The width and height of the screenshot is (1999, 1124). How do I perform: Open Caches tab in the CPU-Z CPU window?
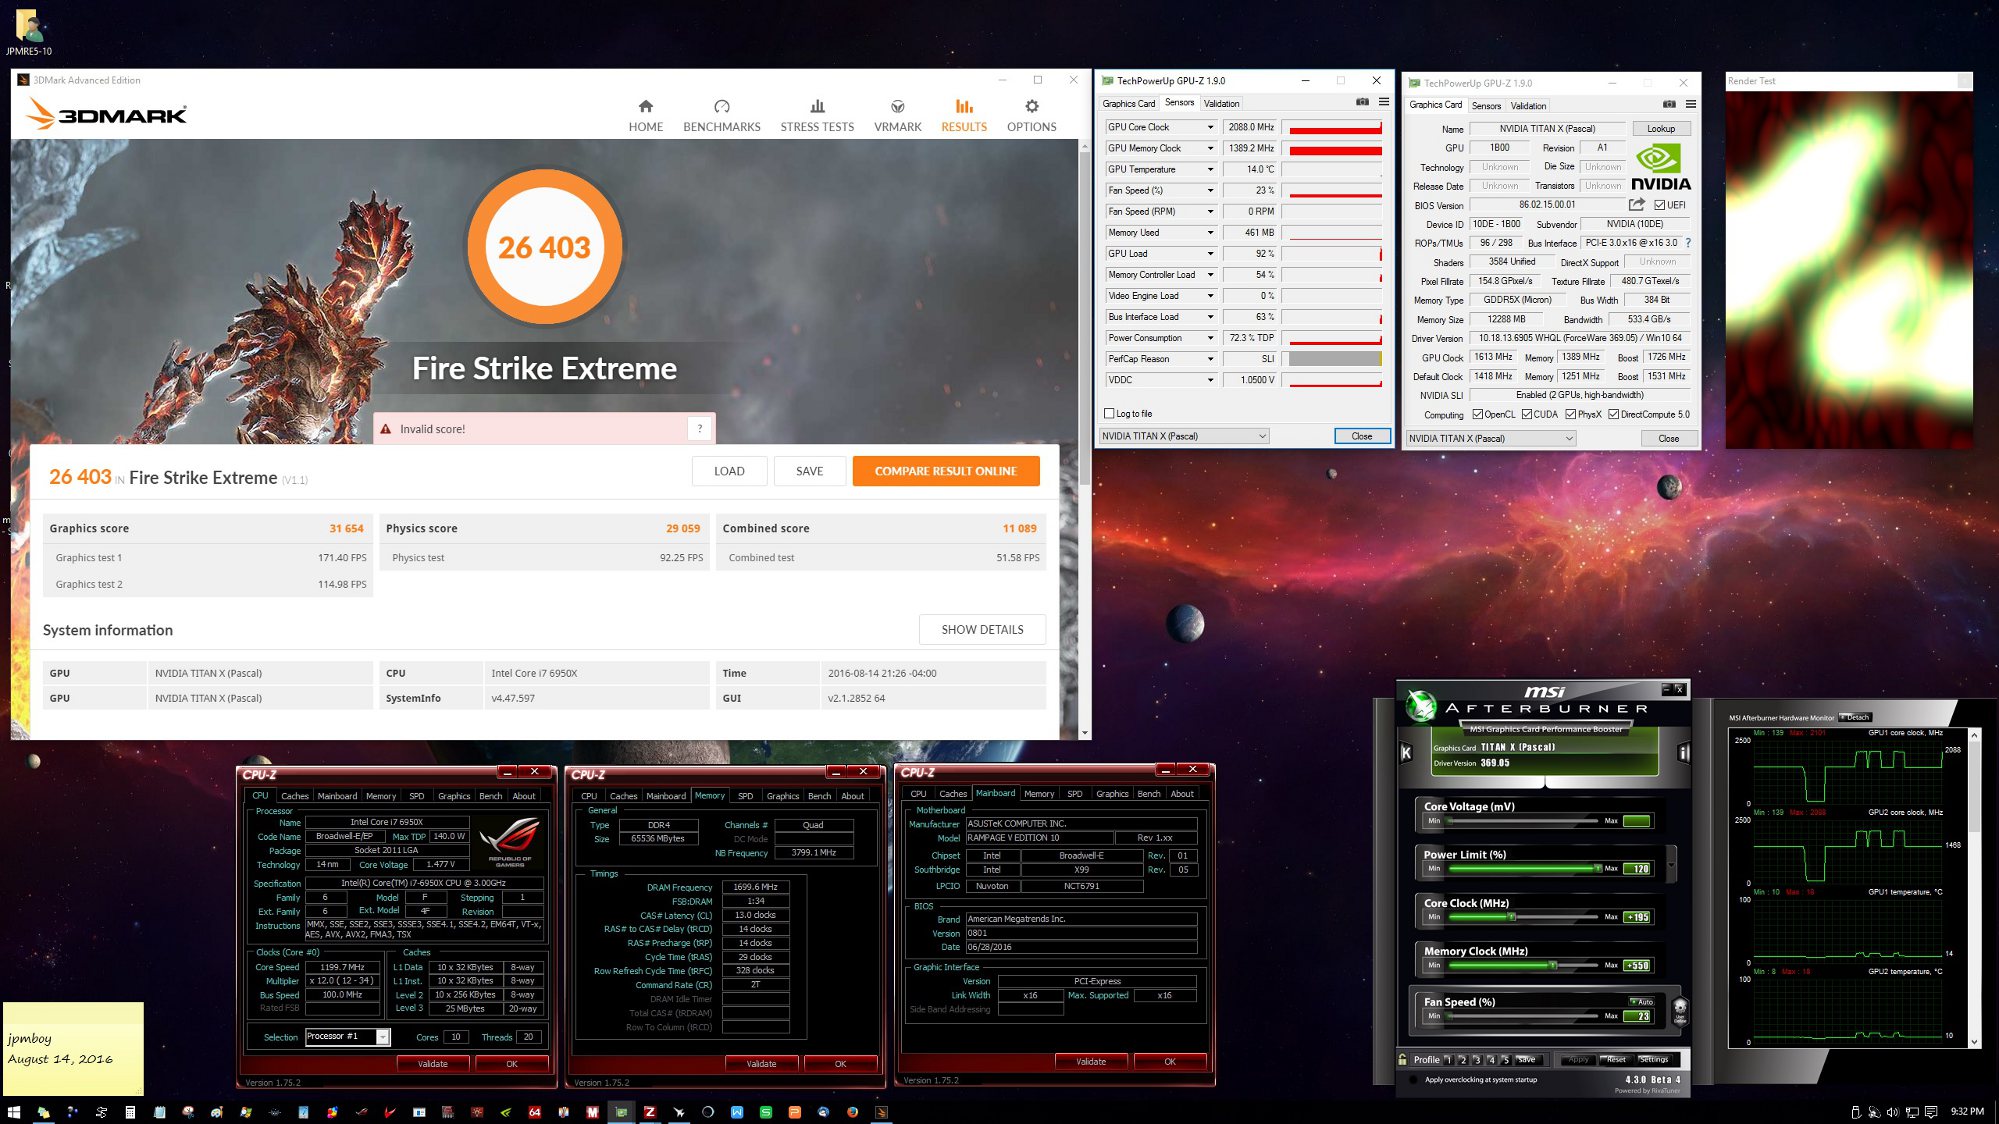pyautogui.click(x=295, y=796)
